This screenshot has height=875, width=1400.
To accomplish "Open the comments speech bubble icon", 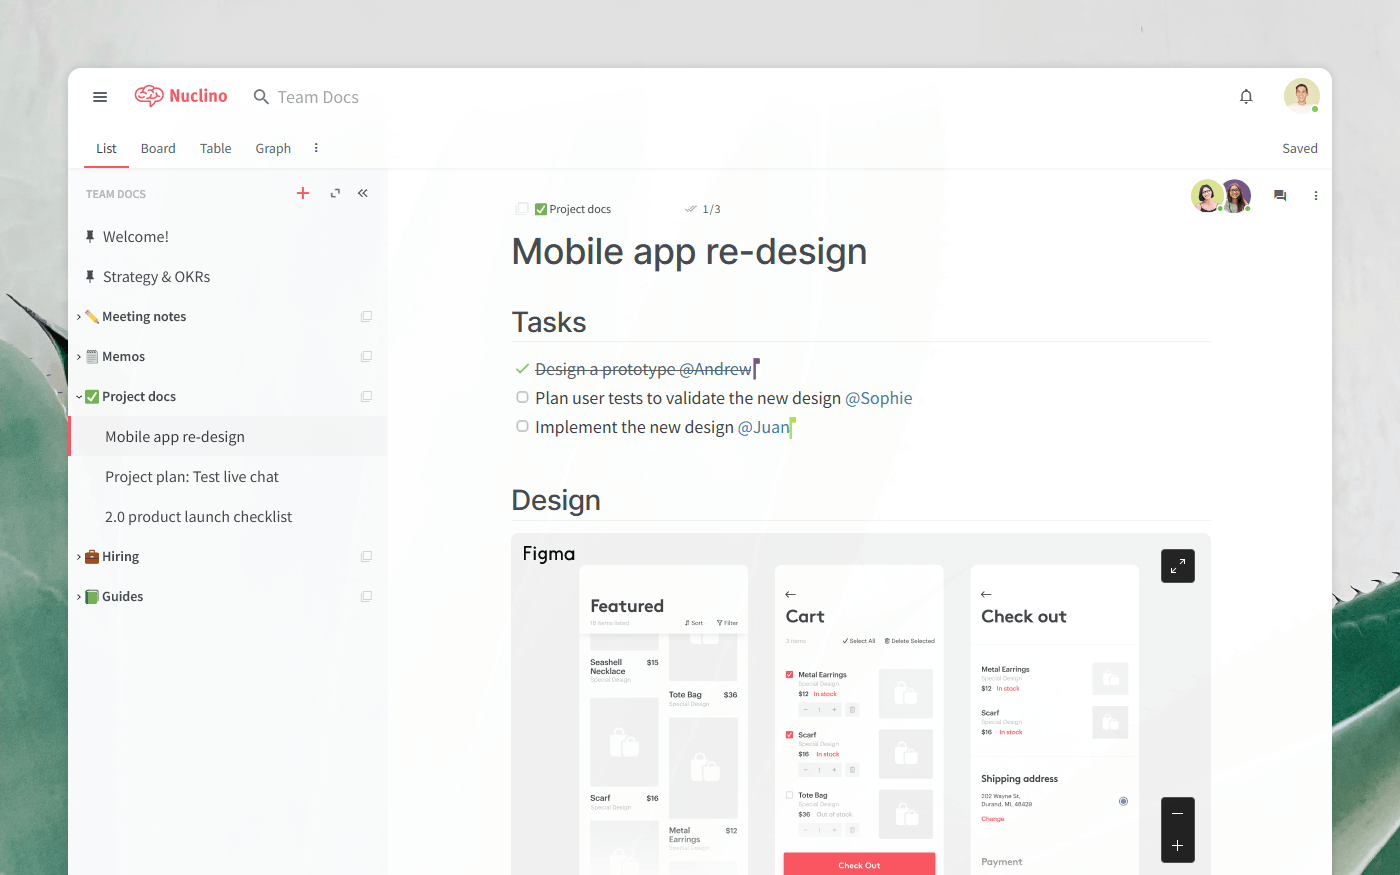I will (1280, 196).
